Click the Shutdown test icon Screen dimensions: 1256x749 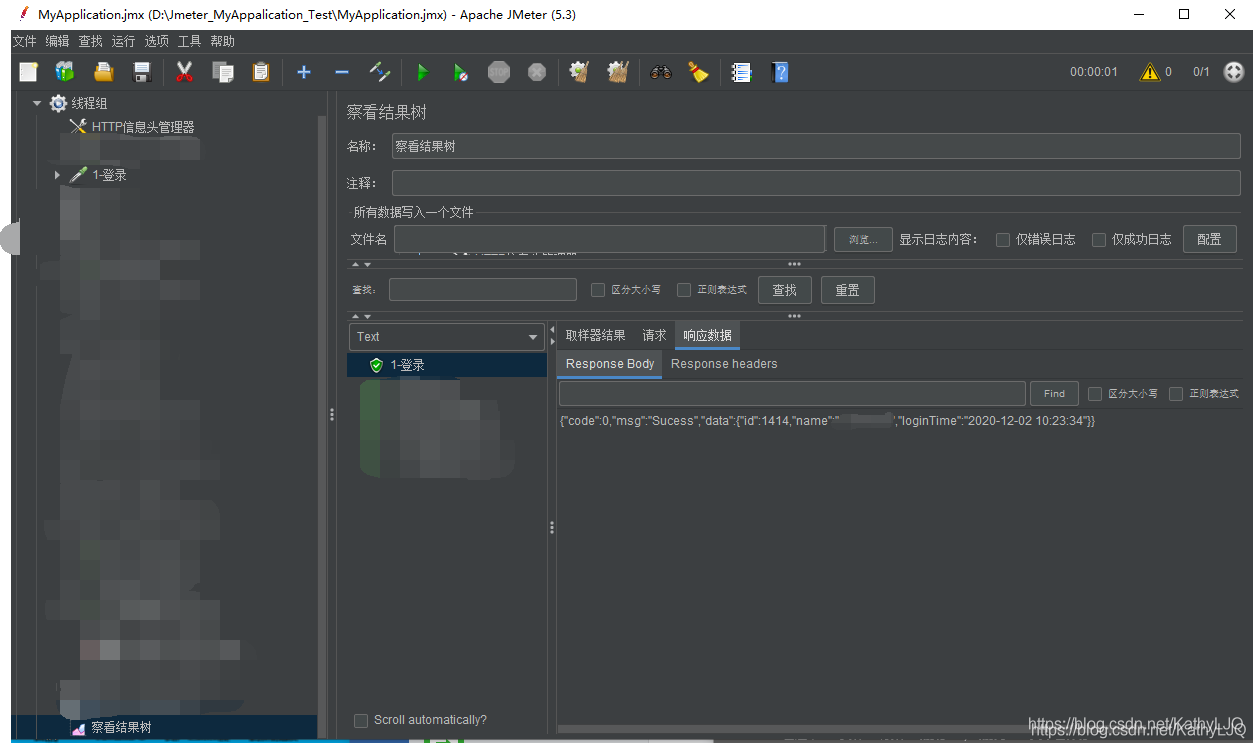pyautogui.click(x=537, y=72)
